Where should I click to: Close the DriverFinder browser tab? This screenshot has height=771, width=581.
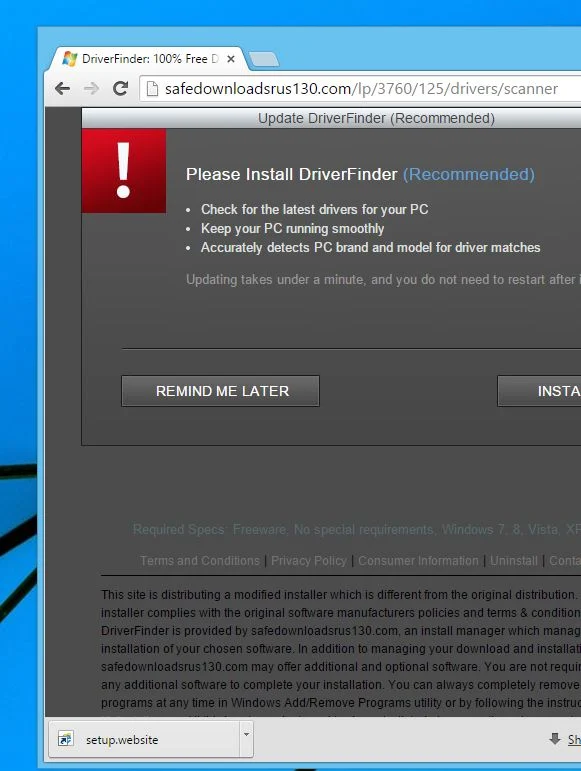tap(231, 59)
